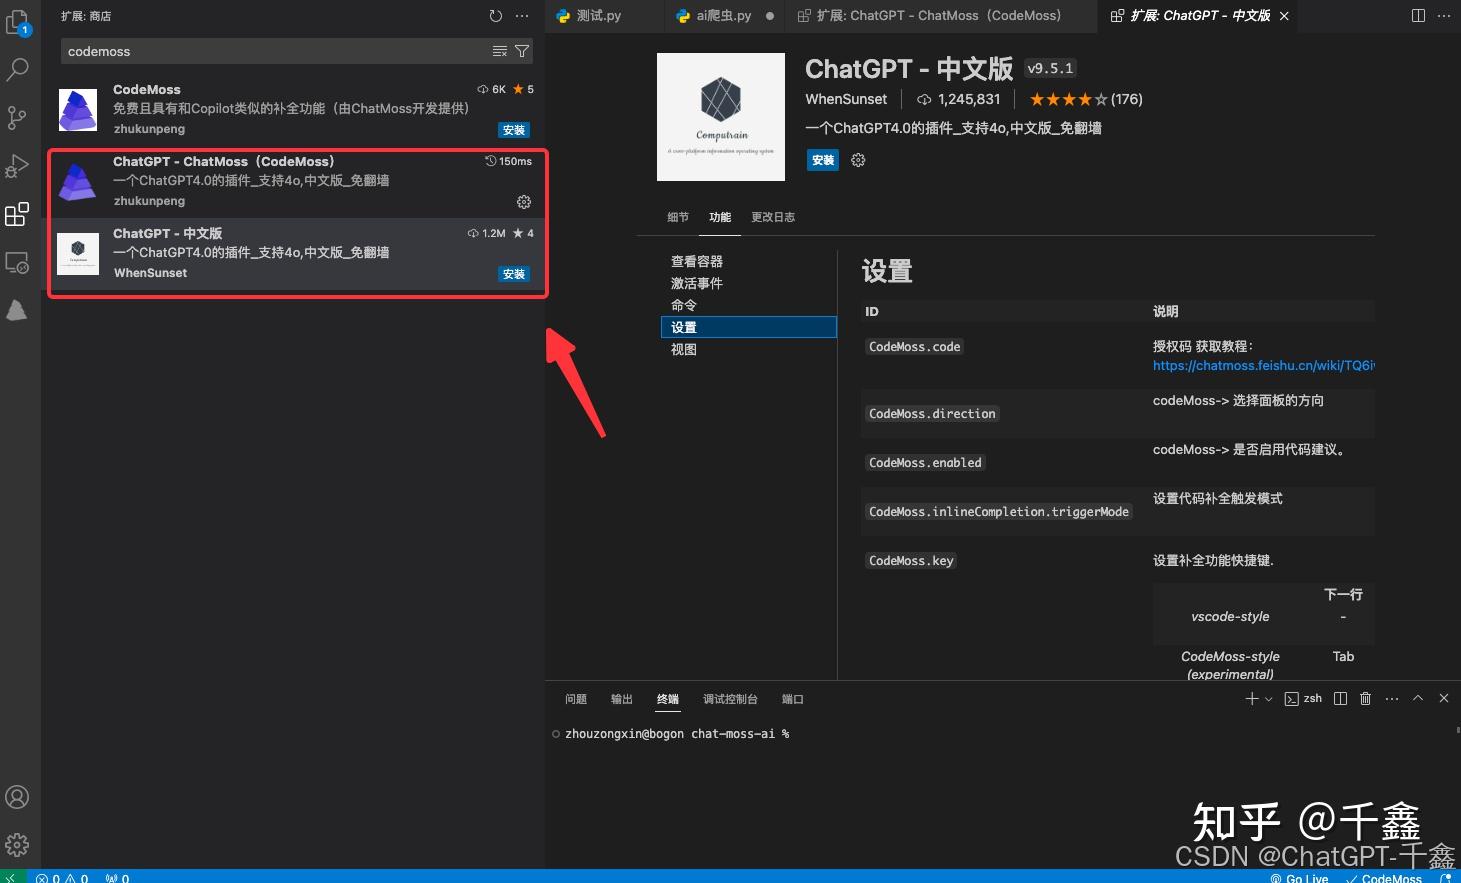This screenshot has height=883, width=1461.
Task: Open the launch profile dropdown next to plus
Action: coord(1266,698)
